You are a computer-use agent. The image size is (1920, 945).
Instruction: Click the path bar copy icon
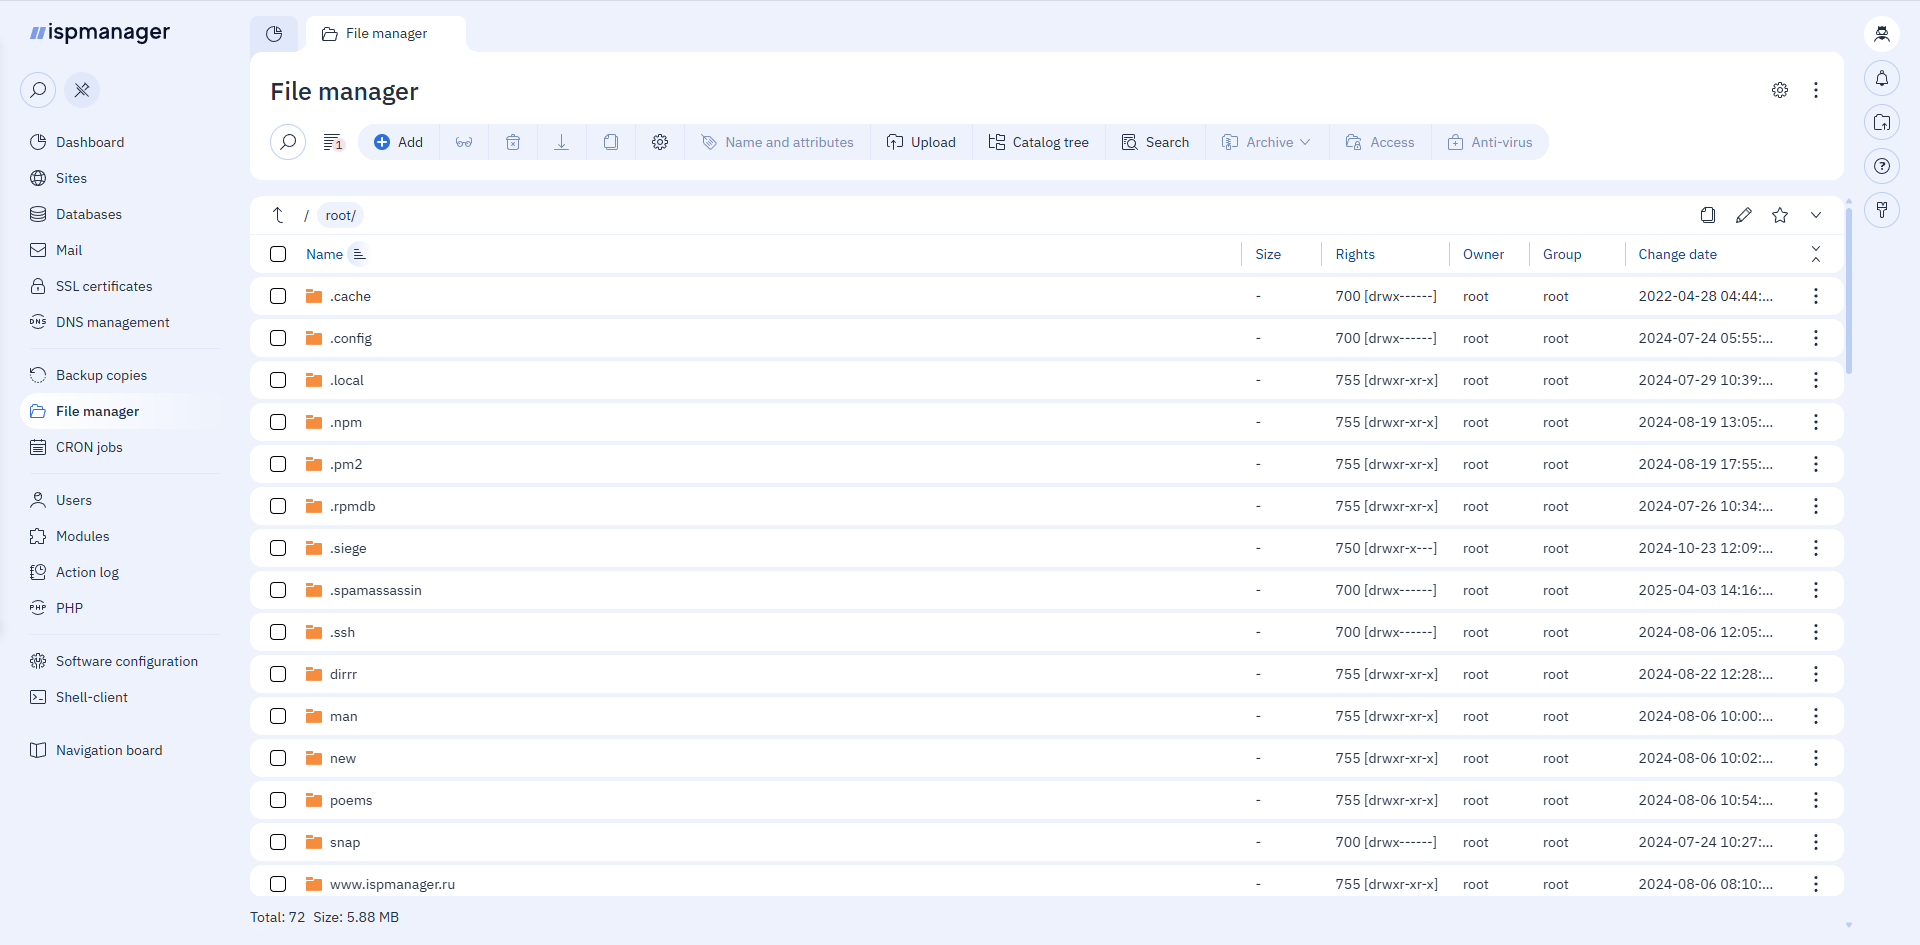pos(1708,215)
